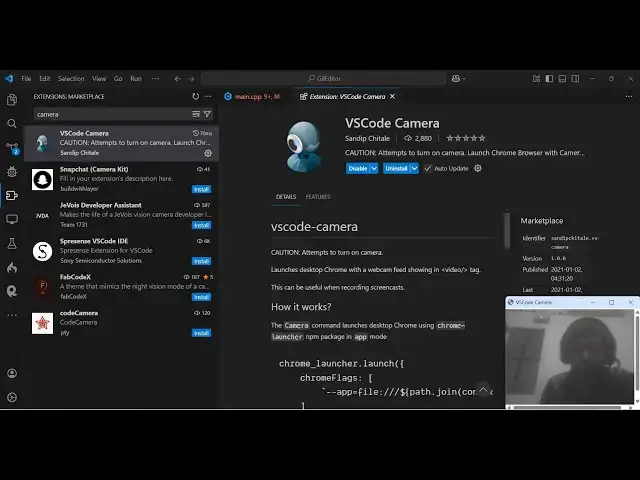Switch to the FEATURES tab
The width and height of the screenshot is (640, 480).
(x=318, y=197)
